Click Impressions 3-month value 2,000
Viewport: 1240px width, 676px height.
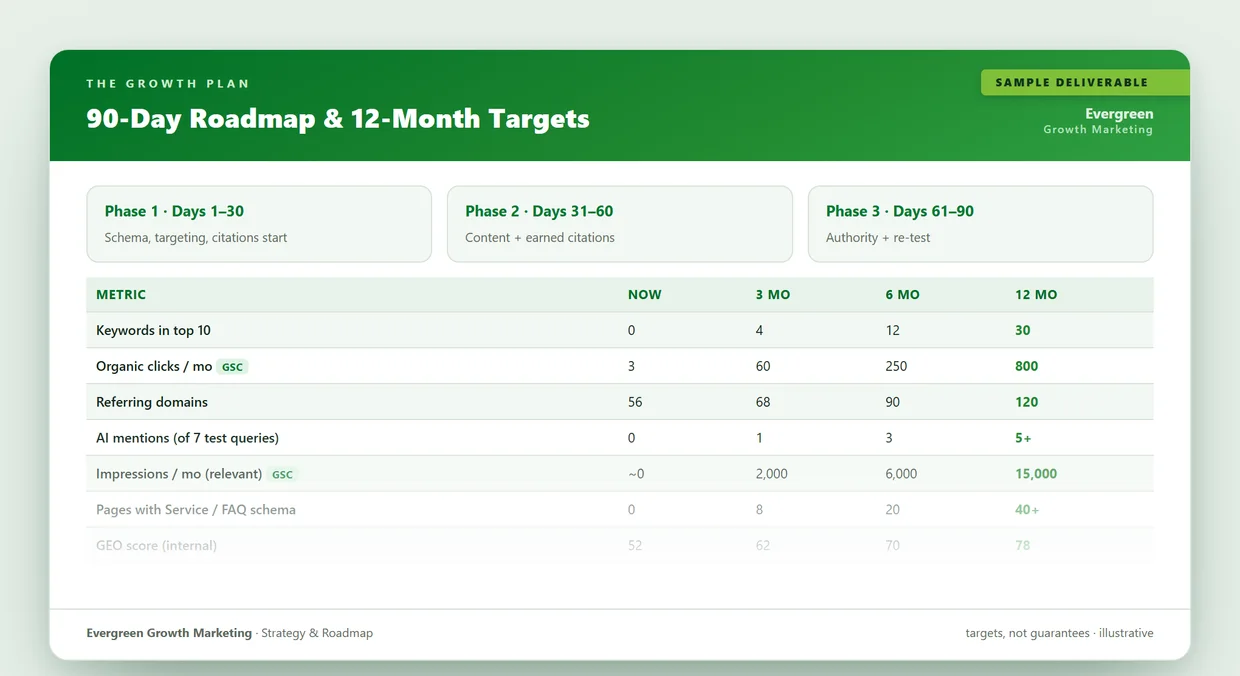pyautogui.click(x=772, y=475)
